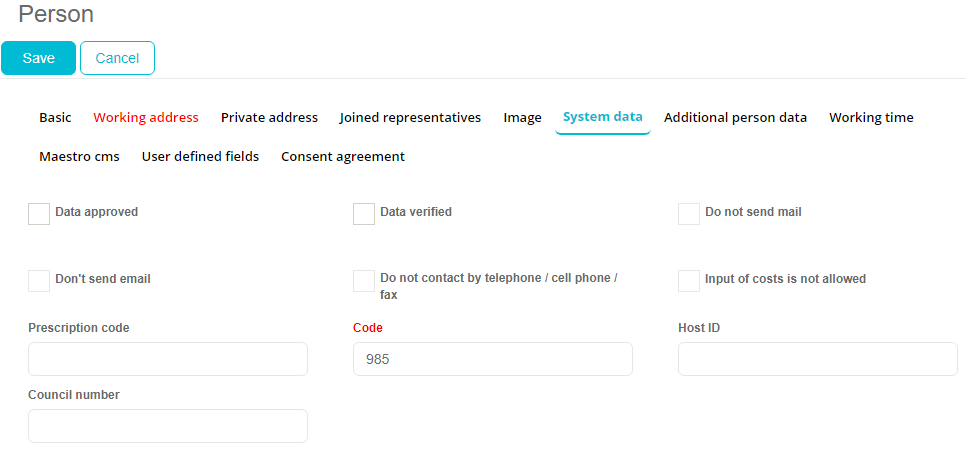The width and height of the screenshot is (966, 458).
Task: Select the Image tab
Action: [522, 117]
